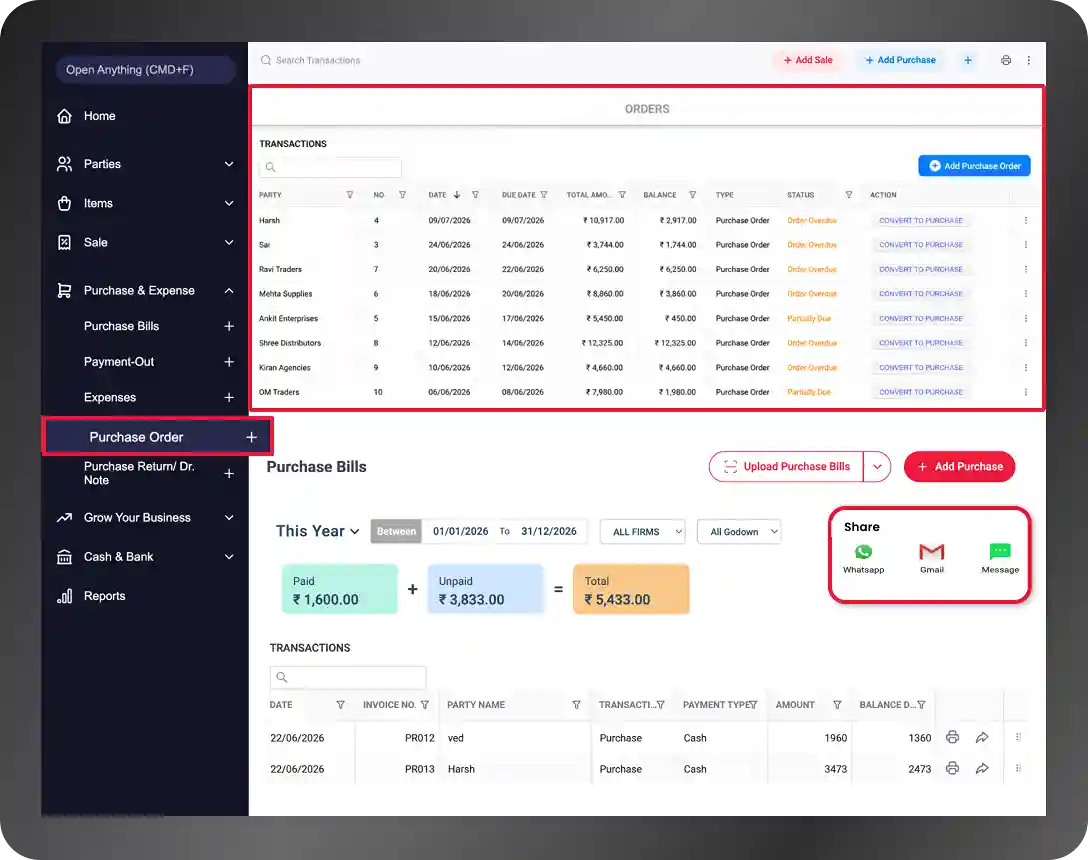The width and height of the screenshot is (1088, 860).
Task: Print the PR012 purchase bill
Action: tap(953, 737)
